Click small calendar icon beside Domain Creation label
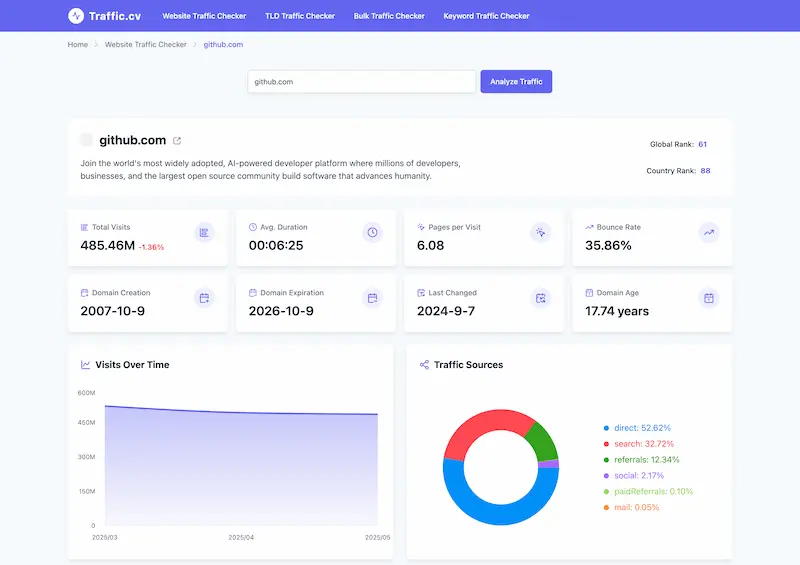 point(84,293)
